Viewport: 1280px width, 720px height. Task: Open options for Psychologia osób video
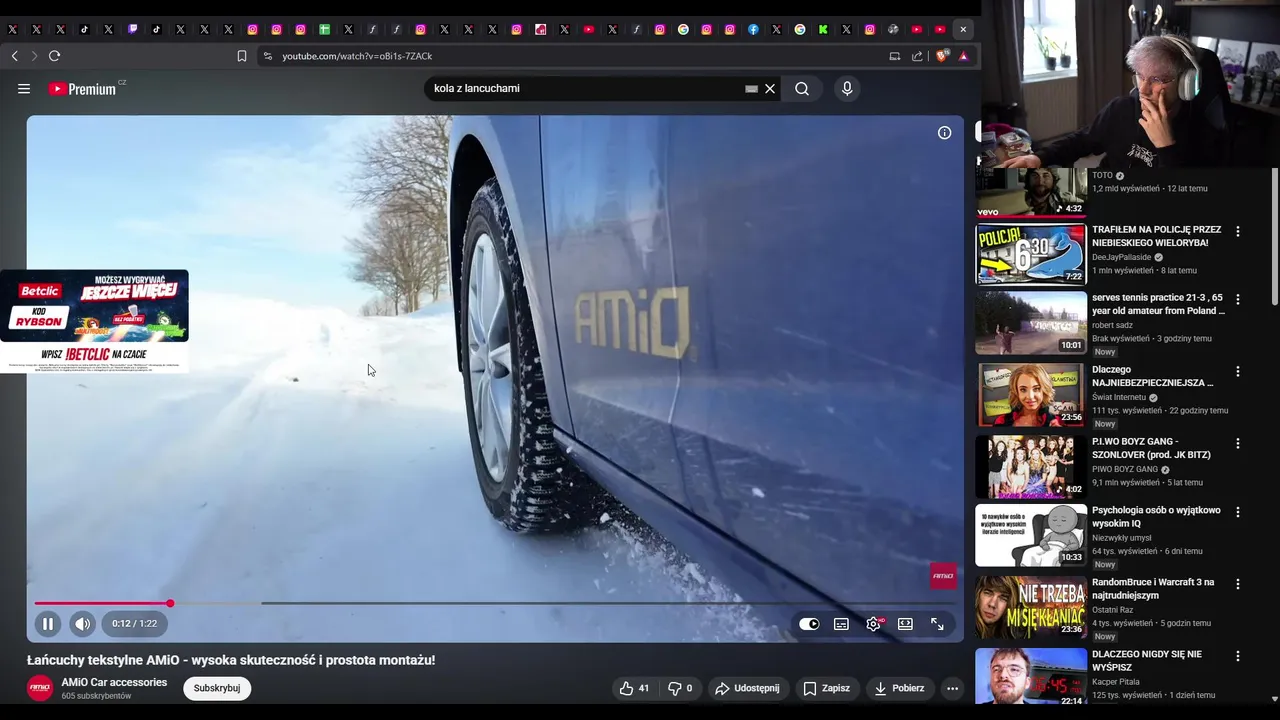pos(1238,512)
